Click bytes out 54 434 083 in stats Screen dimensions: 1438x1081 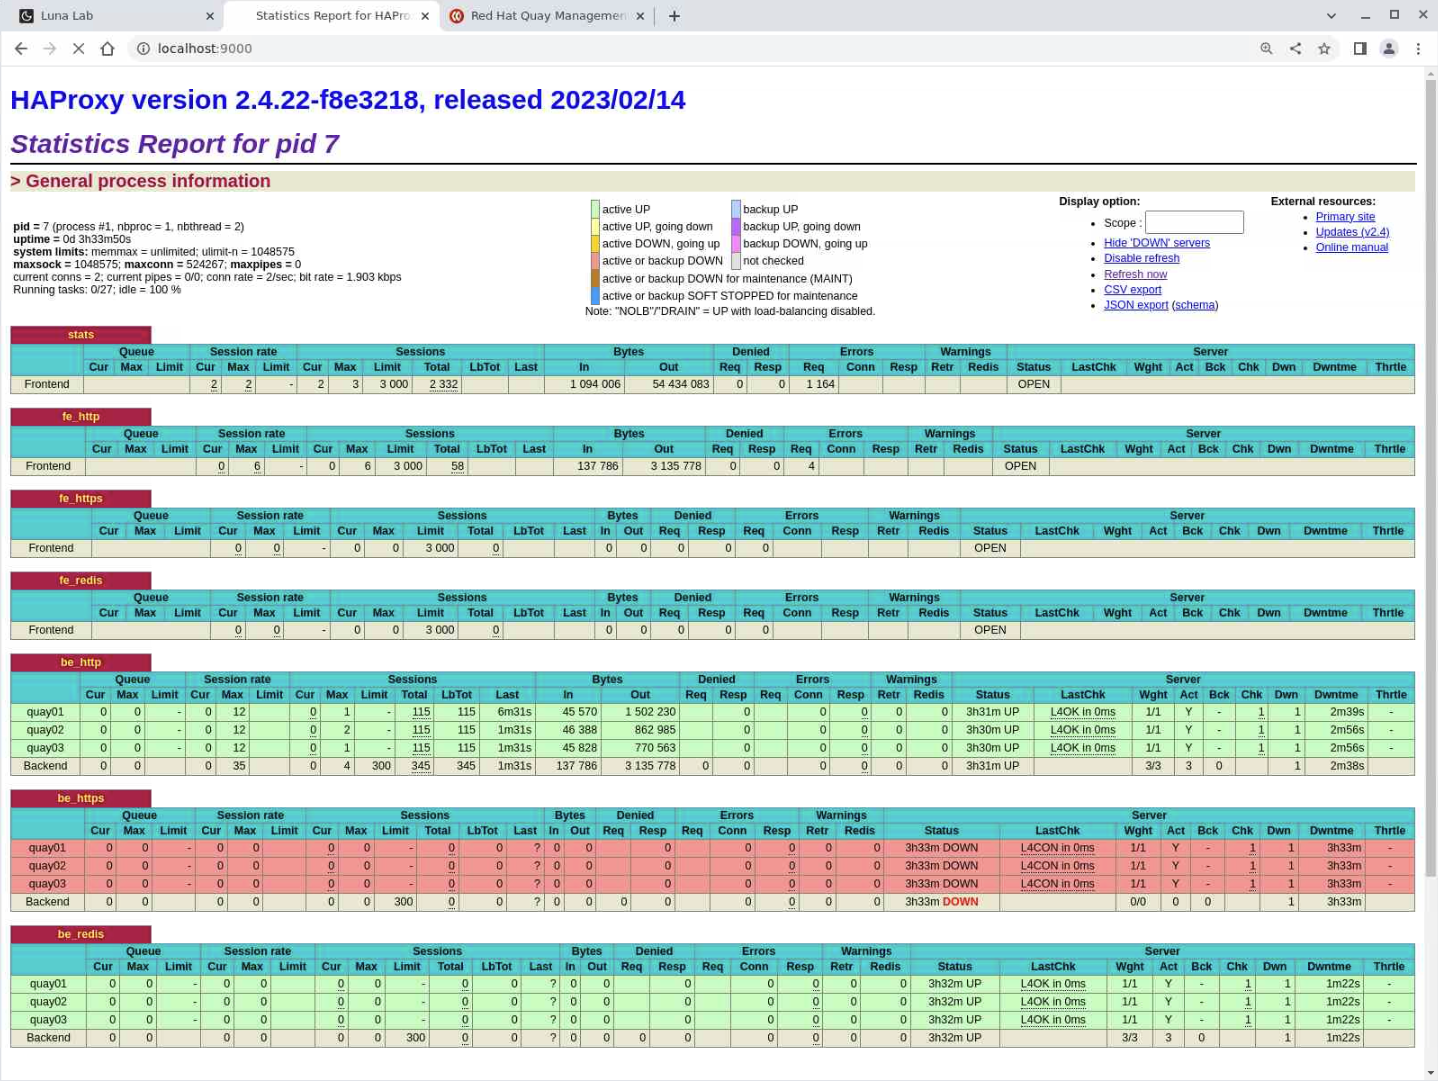[681, 384]
